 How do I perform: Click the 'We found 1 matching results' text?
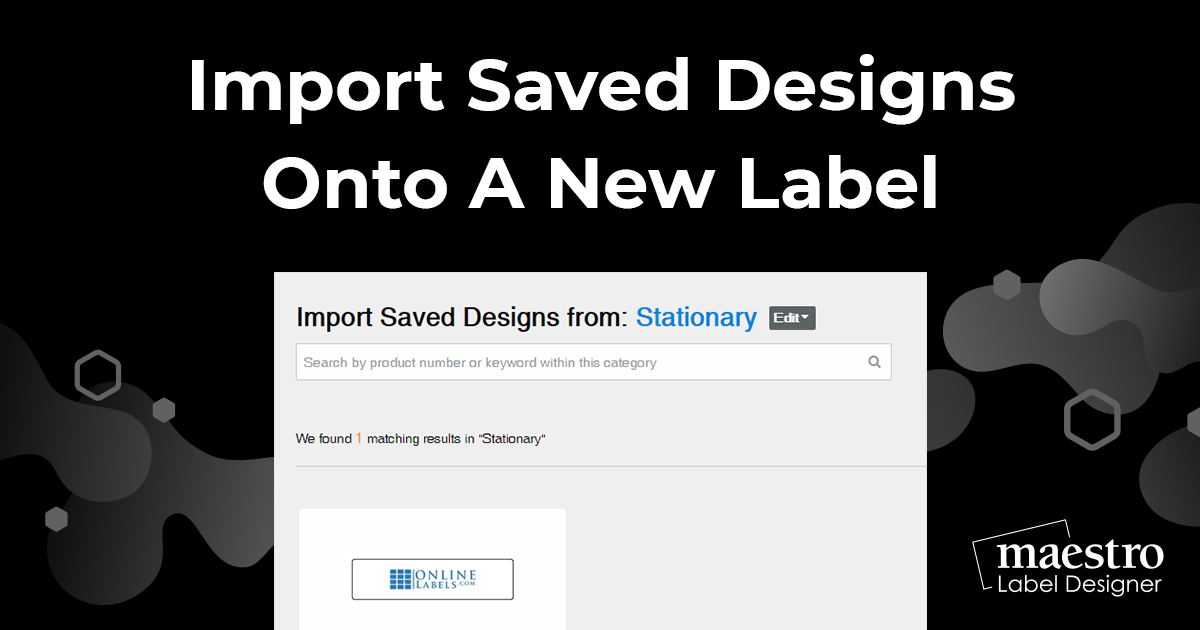420,438
